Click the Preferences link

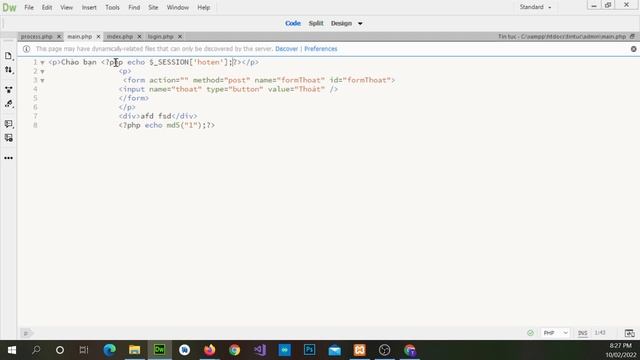tap(321, 49)
